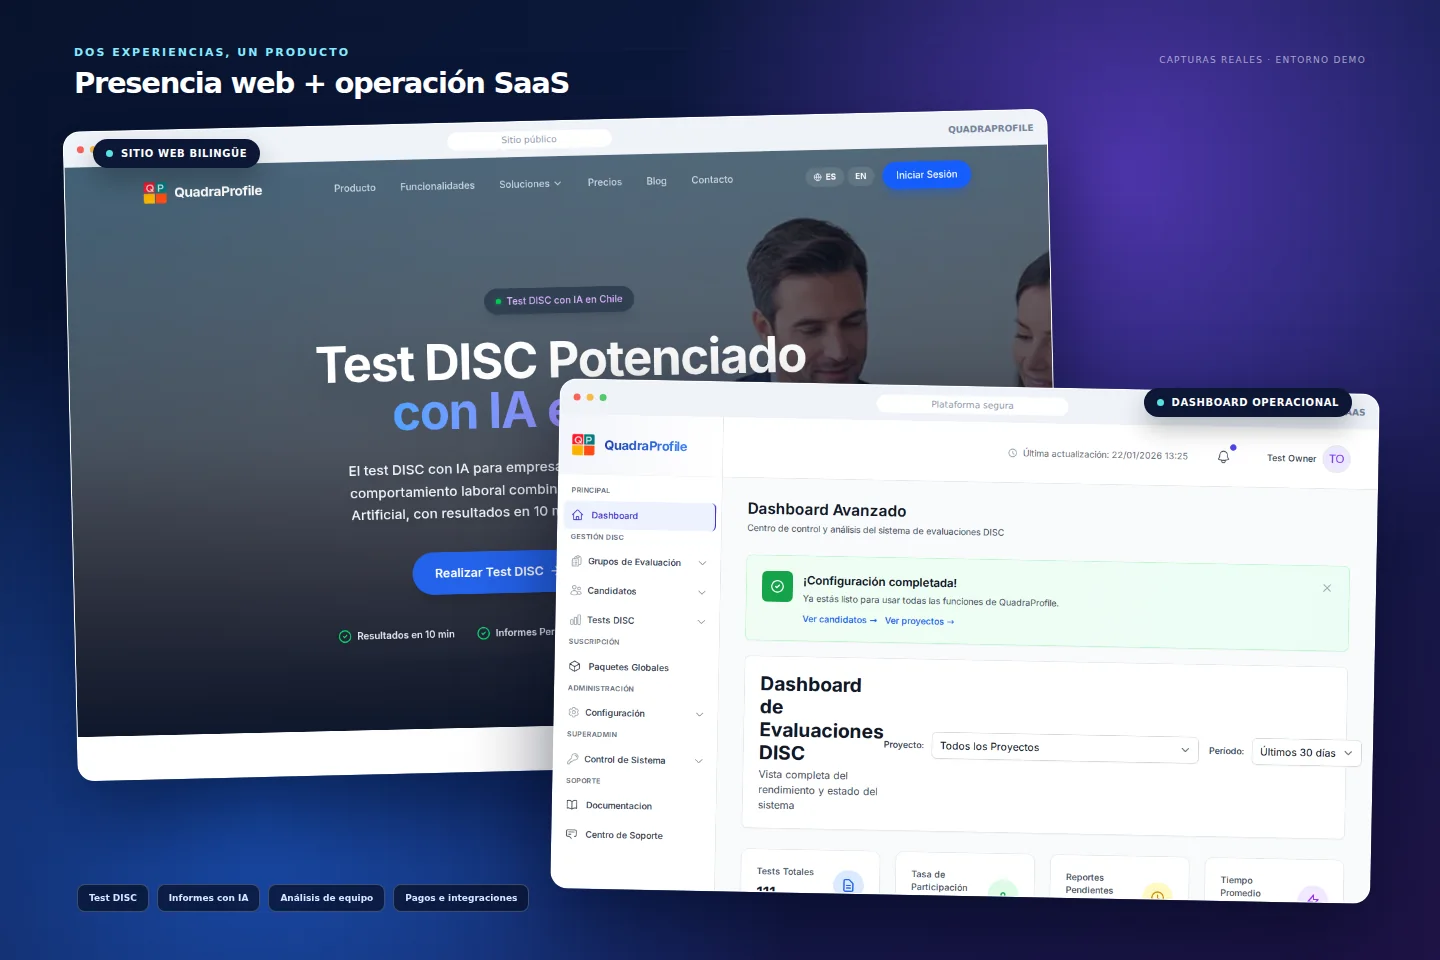Click the DASHBOARD OPERACIONAL label pill
The image size is (1440, 960).
pos(1248,402)
